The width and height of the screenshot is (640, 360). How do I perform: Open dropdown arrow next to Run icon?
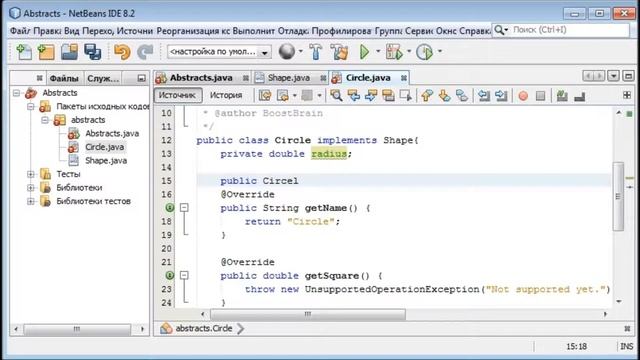(x=378, y=51)
